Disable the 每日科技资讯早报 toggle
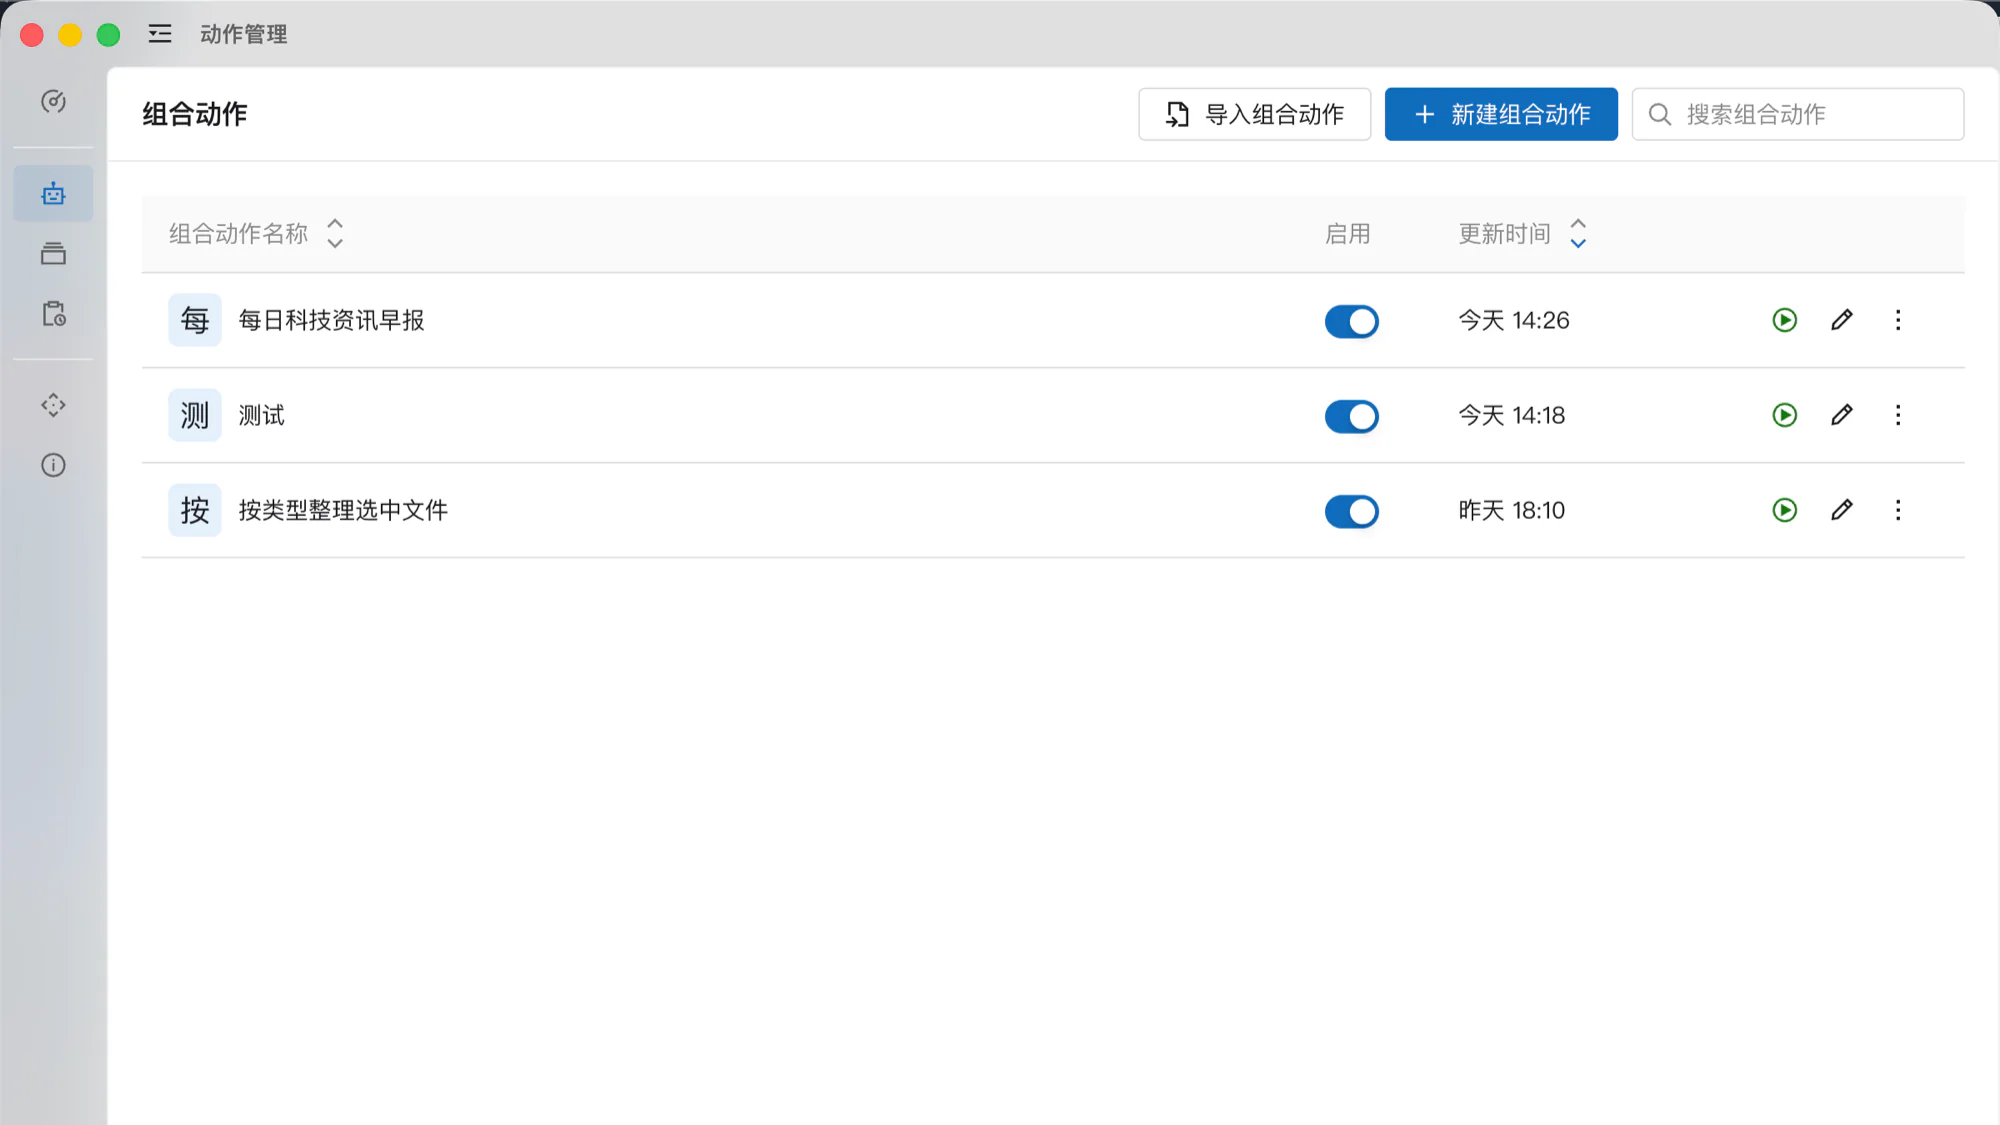The height and width of the screenshot is (1125, 2000). coord(1352,321)
